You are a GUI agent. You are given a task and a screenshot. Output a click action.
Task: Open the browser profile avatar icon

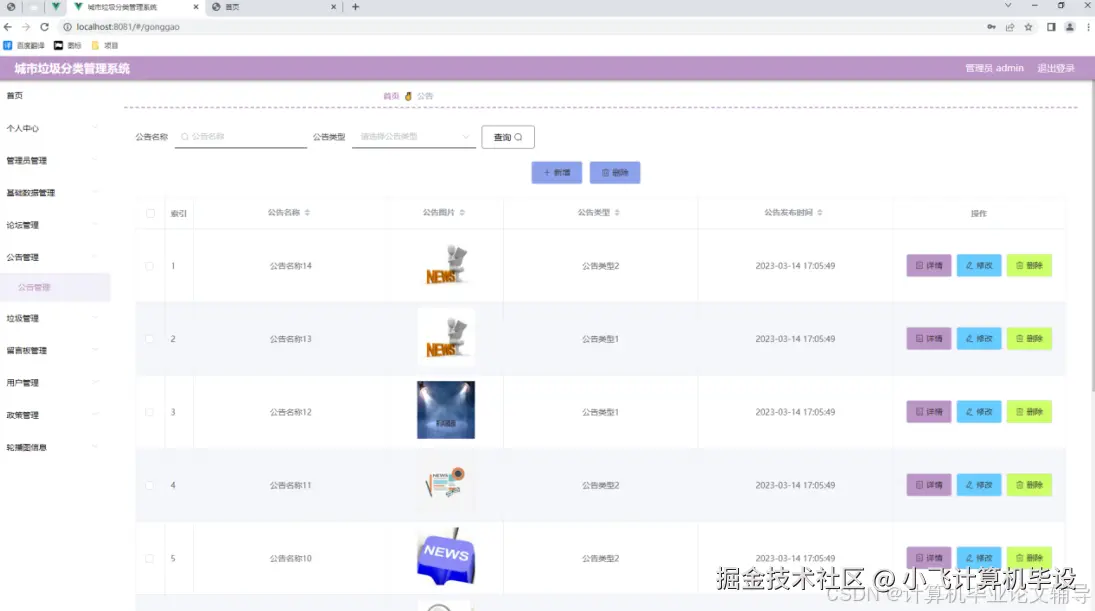1069,27
